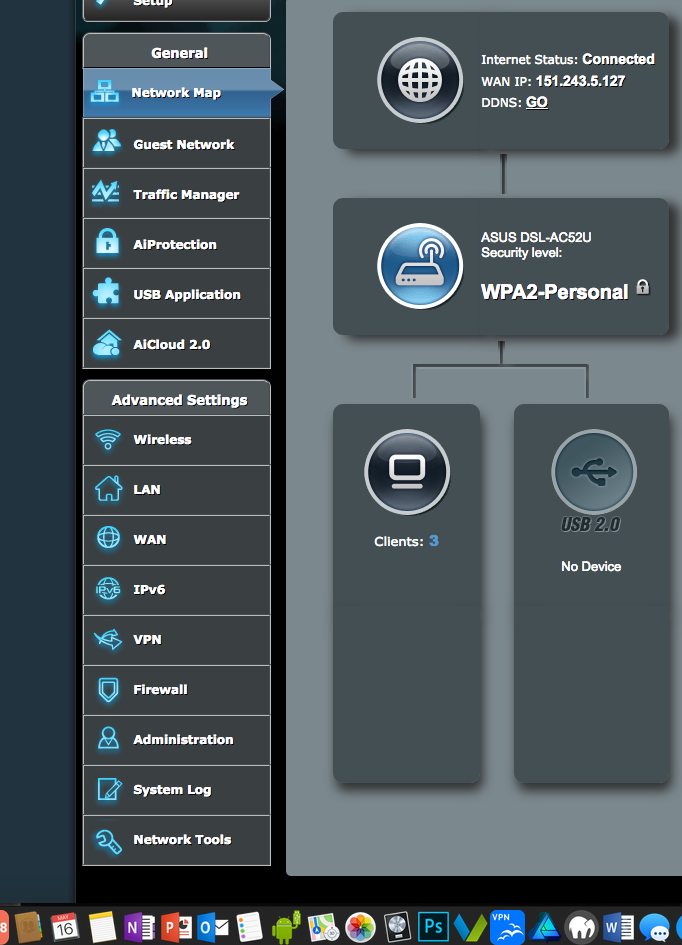Viewport: 682px width, 945px height.
Task: Click the Network Tools wrench icon
Action: 109,841
